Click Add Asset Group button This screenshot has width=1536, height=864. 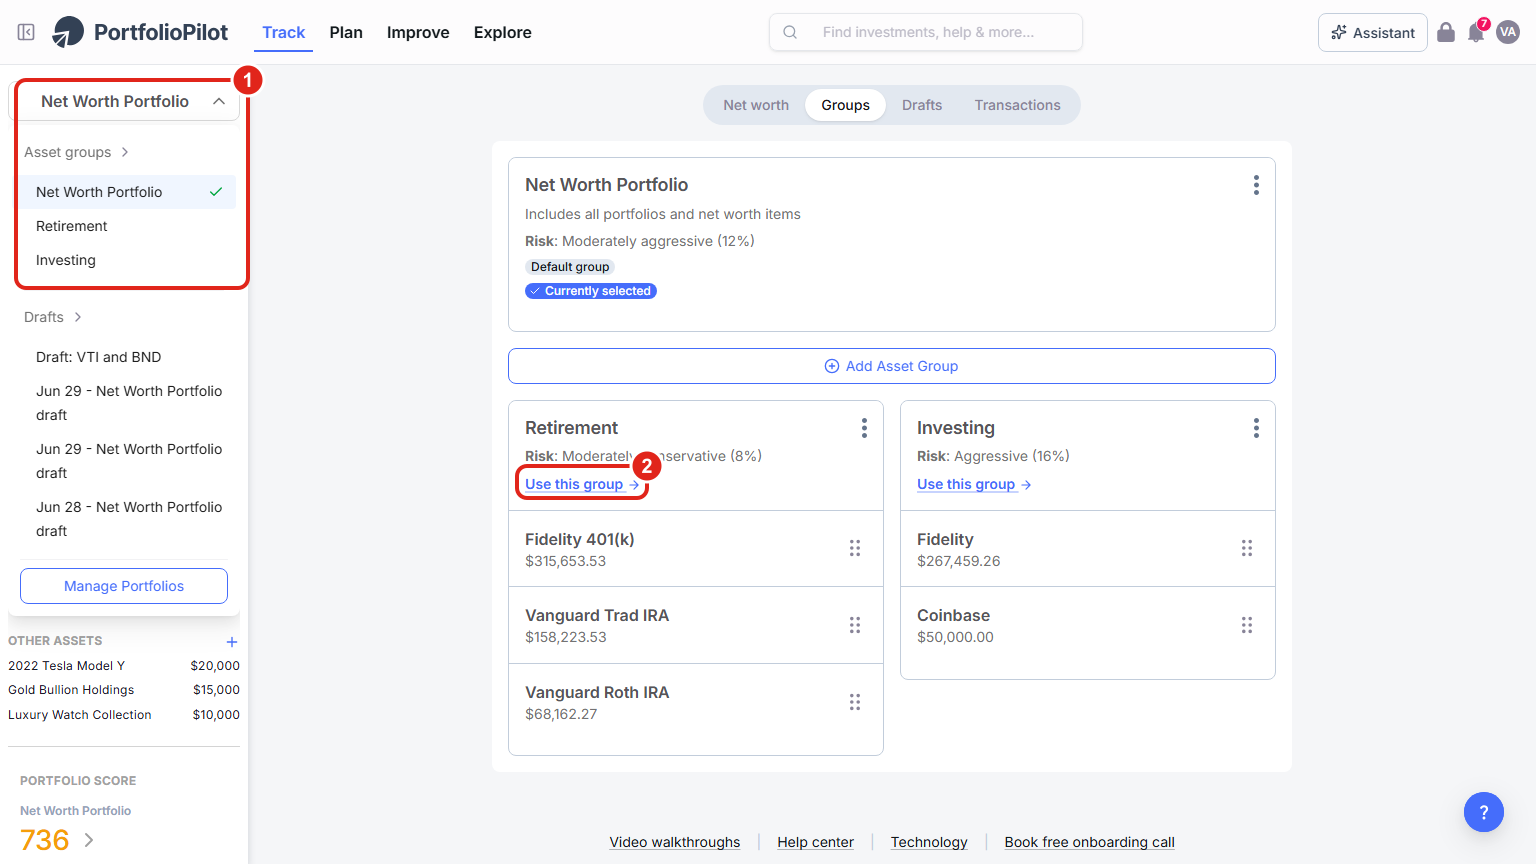point(892,366)
